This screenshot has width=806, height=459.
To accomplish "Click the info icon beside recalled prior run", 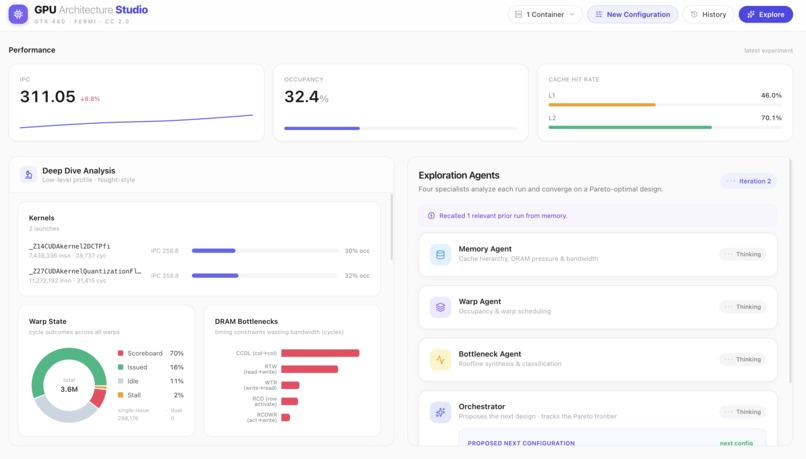I will (431, 216).
